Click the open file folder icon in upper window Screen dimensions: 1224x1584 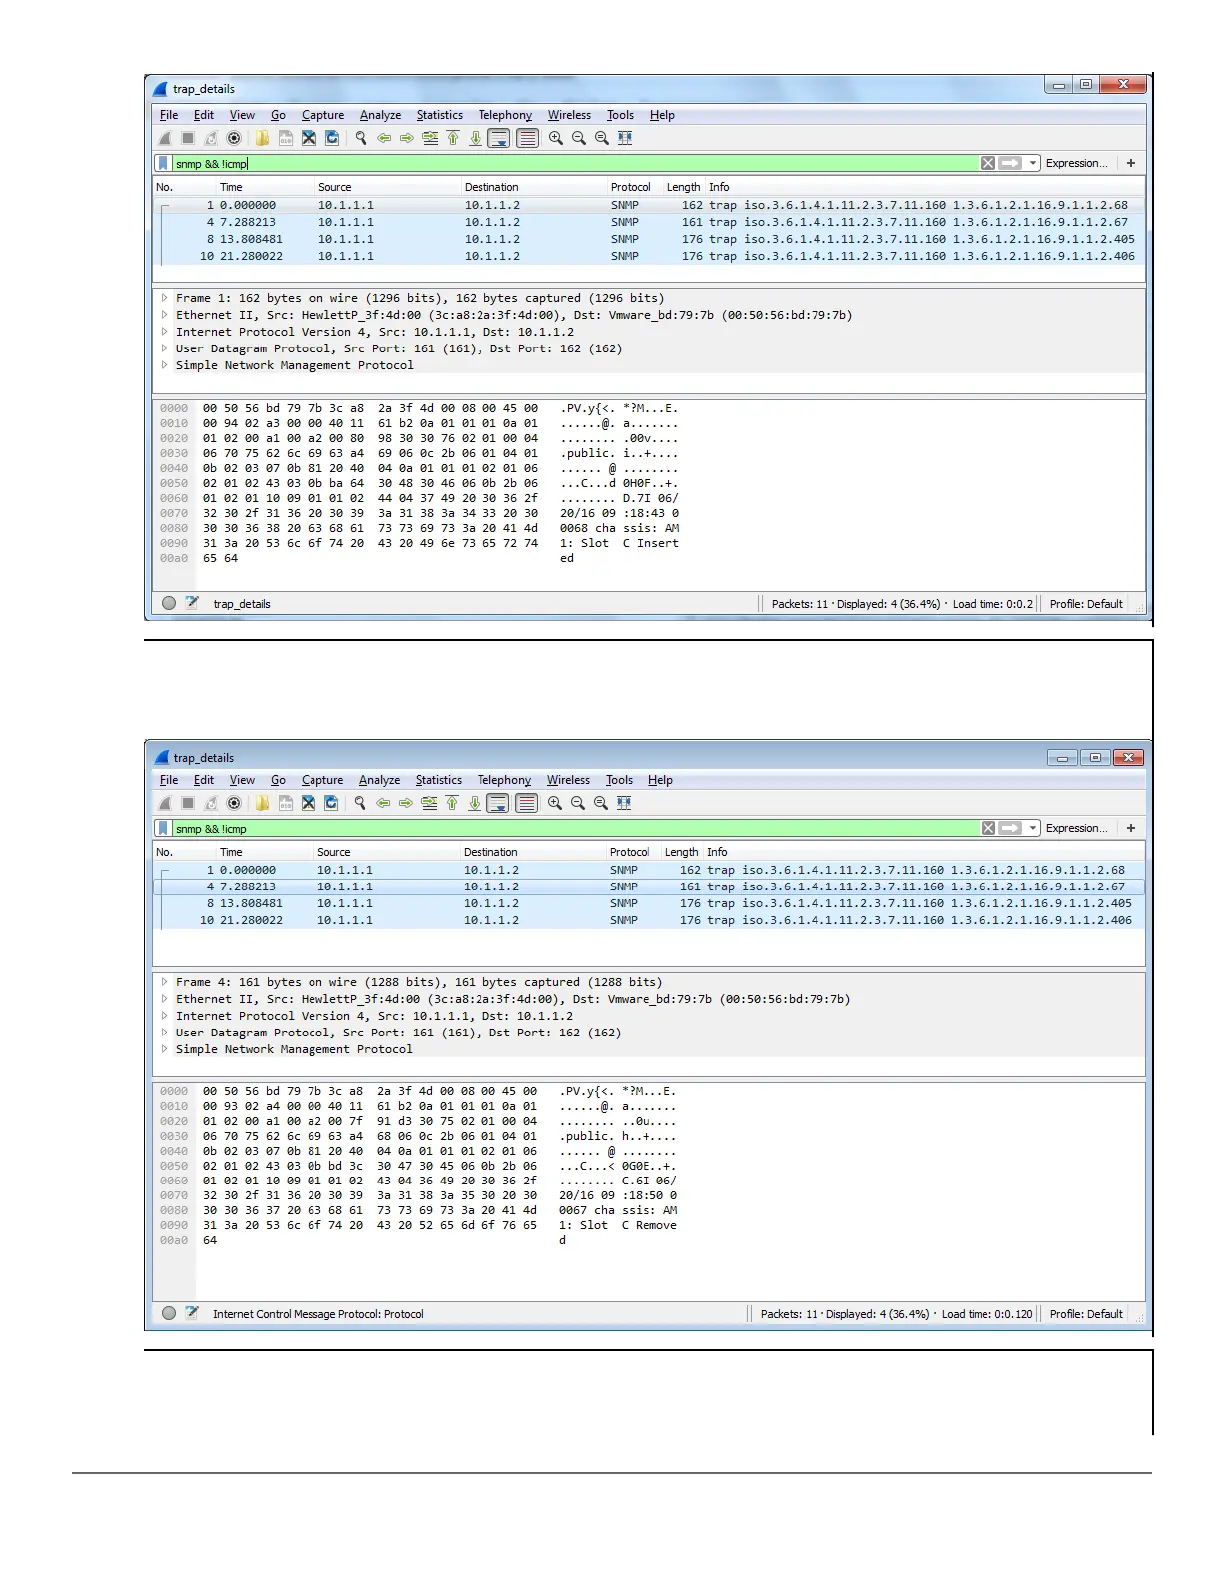tap(262, 138)
